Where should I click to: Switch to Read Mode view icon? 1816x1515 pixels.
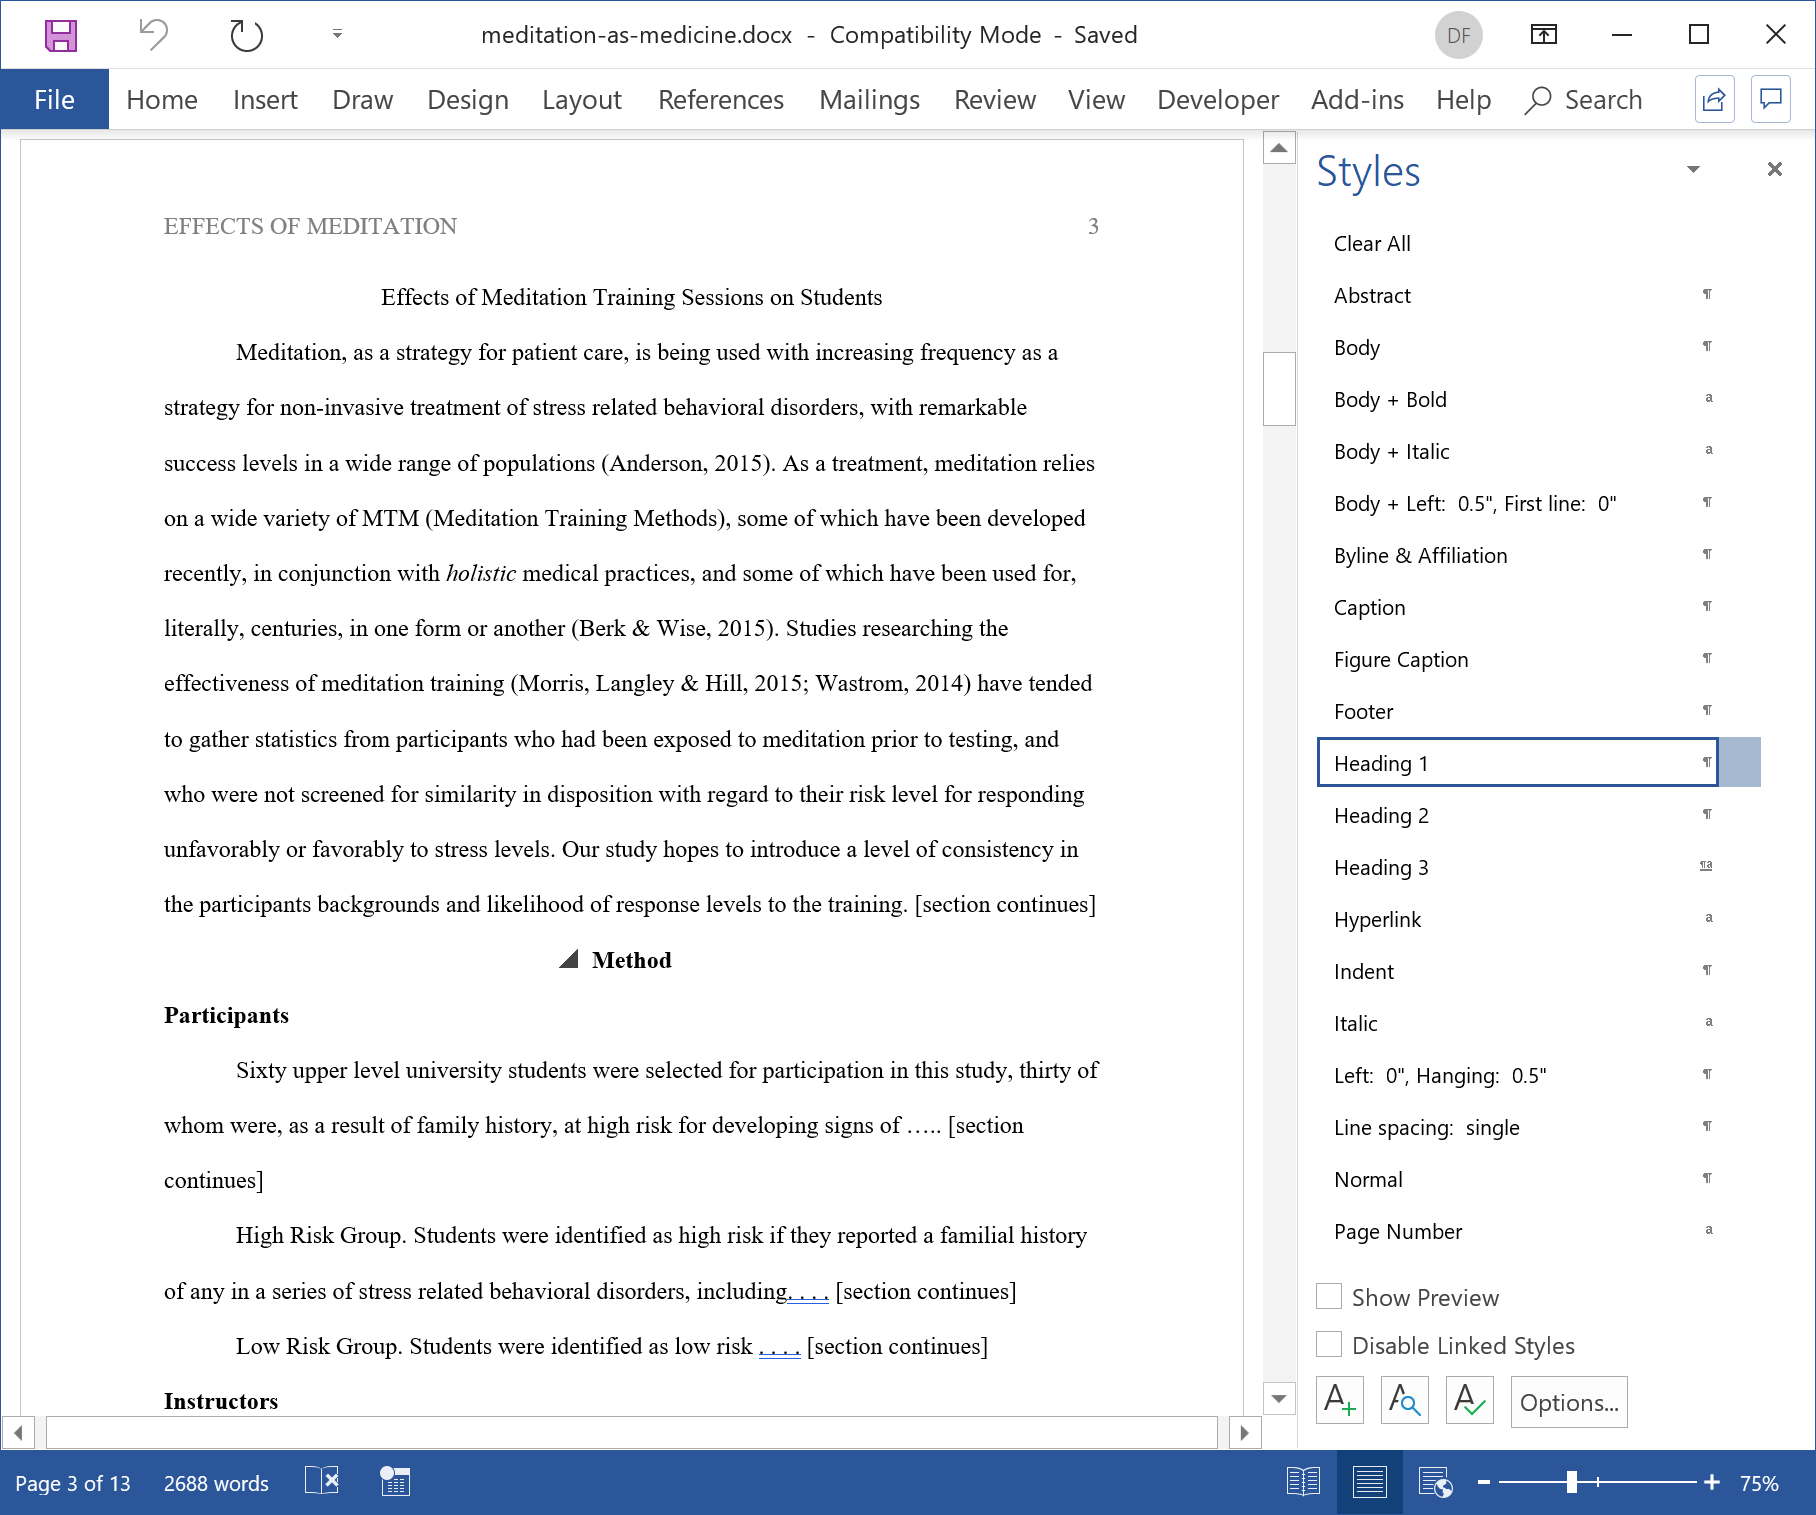[x=1303, y=1482]
